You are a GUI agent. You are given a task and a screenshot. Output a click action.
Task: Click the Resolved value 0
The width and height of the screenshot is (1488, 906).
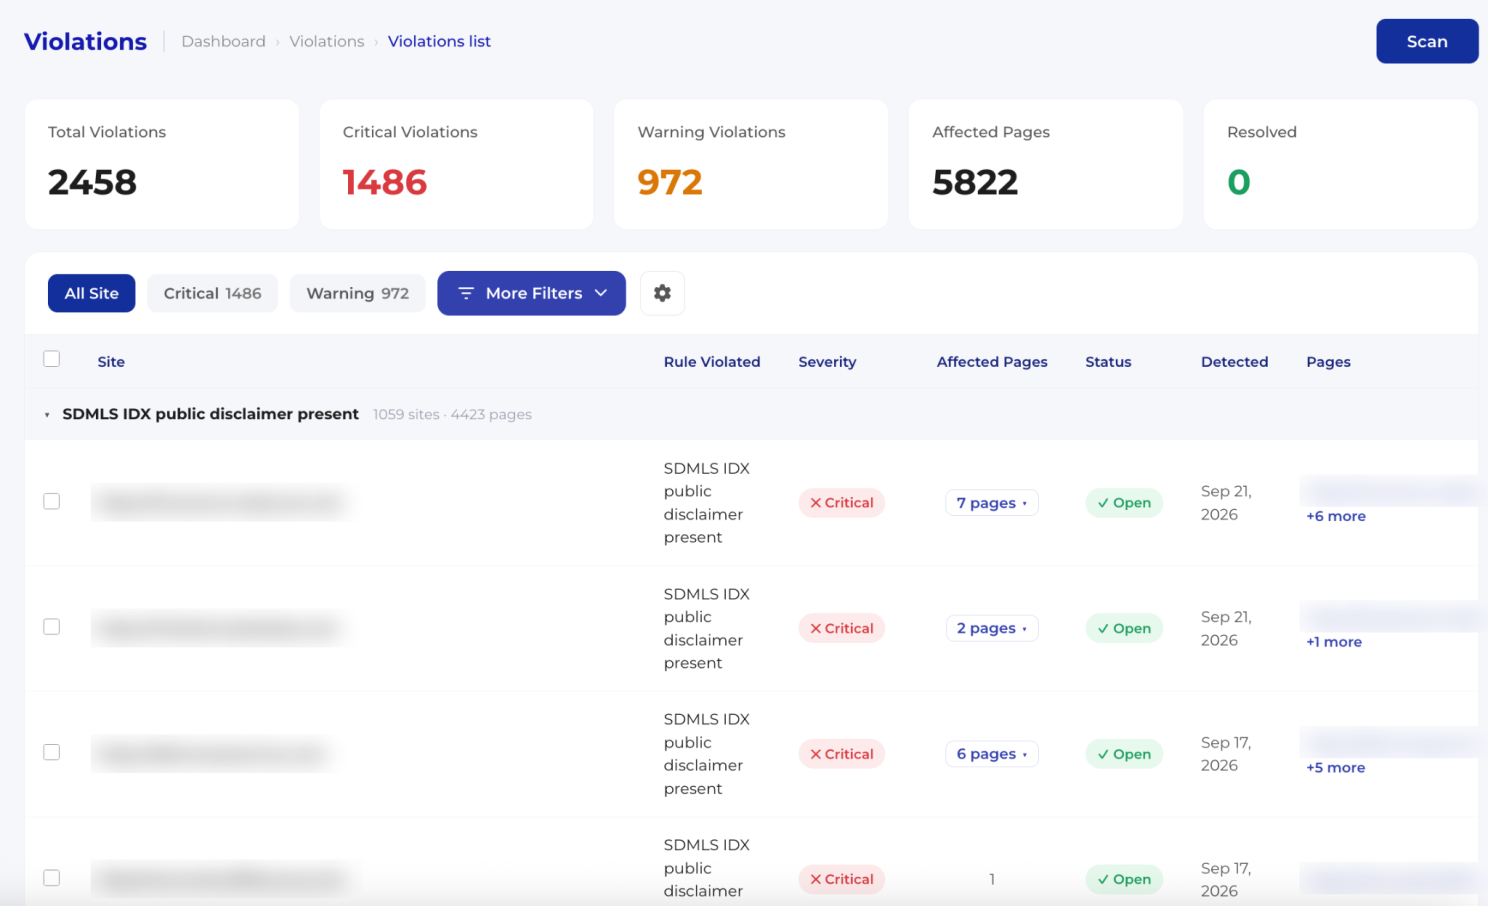pyautogui.click(x=1239, y=182)
